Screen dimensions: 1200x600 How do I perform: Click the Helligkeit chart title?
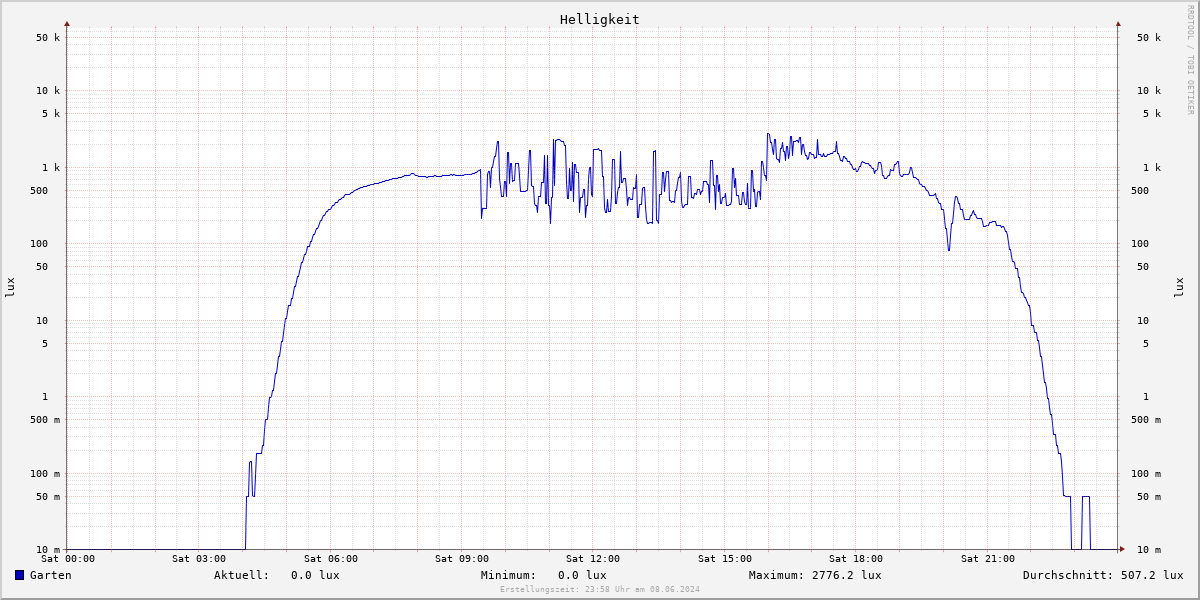[x=600, y=19]
